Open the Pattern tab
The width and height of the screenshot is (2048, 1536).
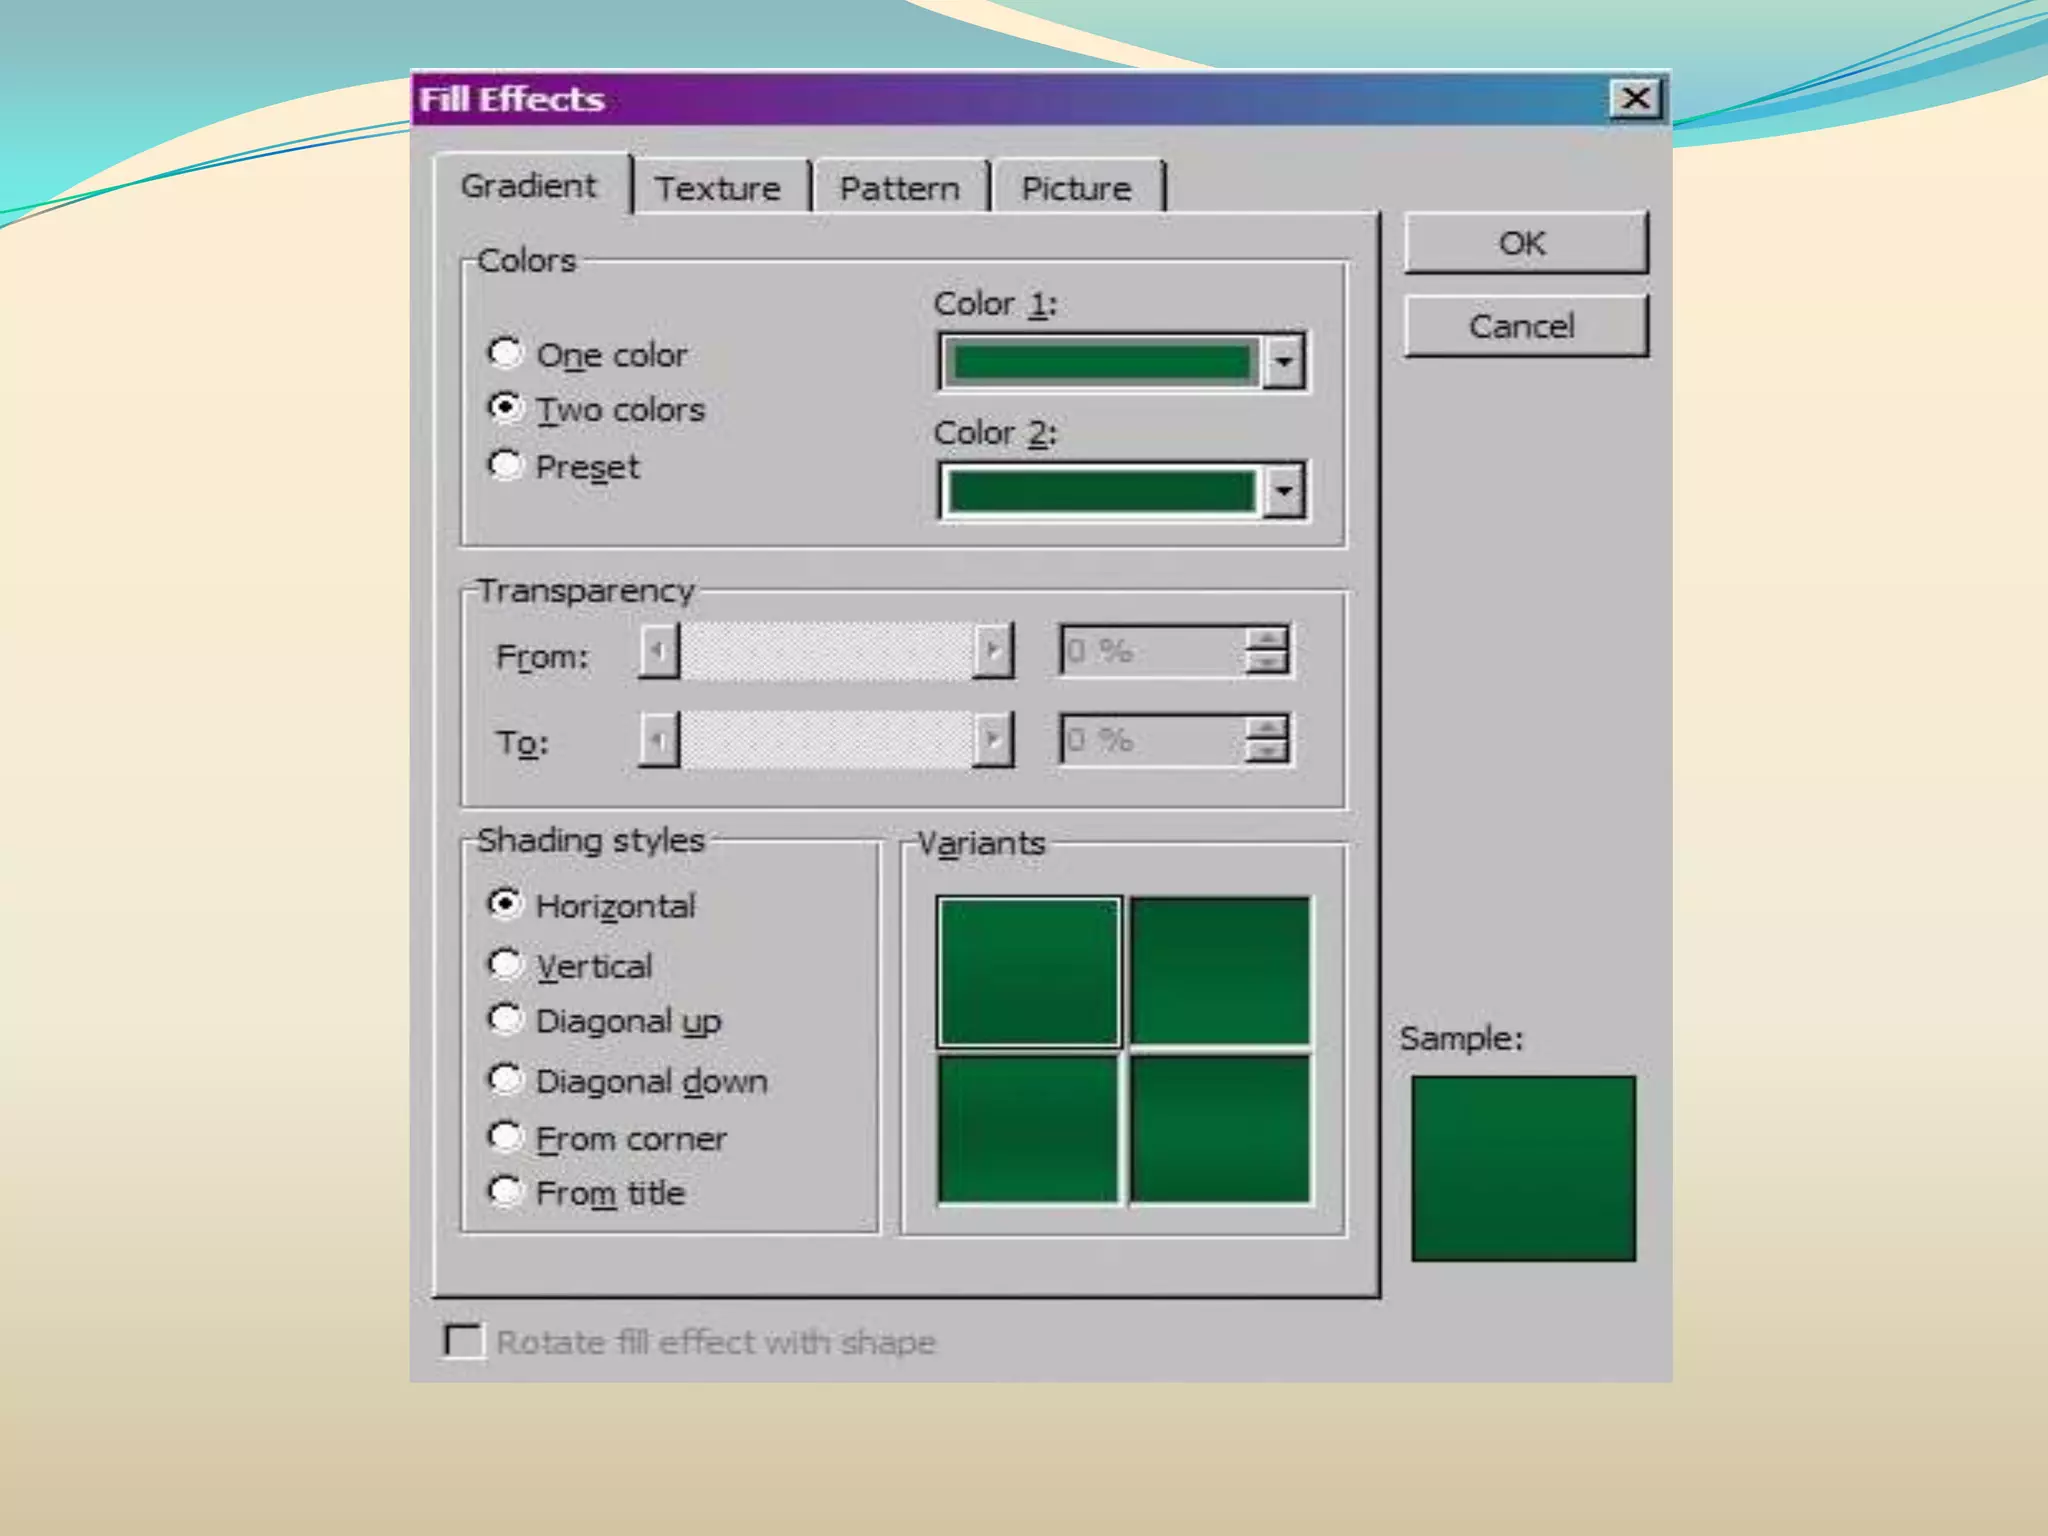pos(899,188)
